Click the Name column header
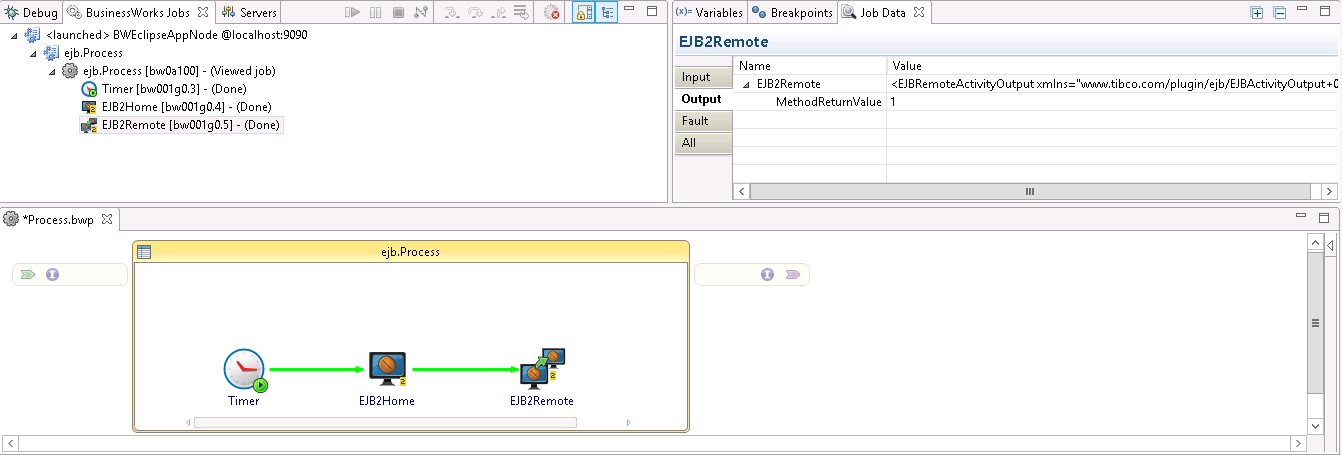The image size is (1342, 455). pos(810,66)
